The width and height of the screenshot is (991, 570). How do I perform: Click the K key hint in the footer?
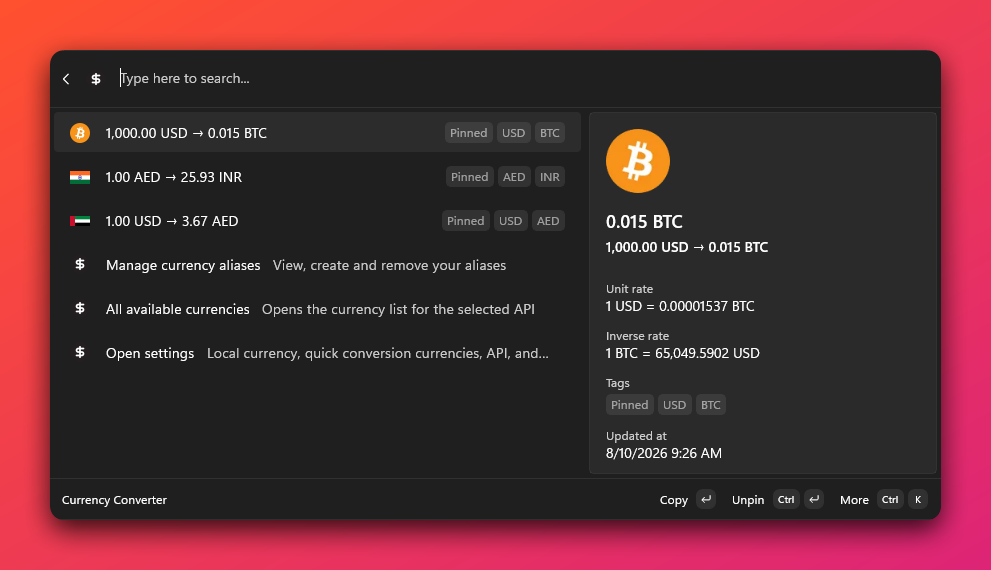918,499
